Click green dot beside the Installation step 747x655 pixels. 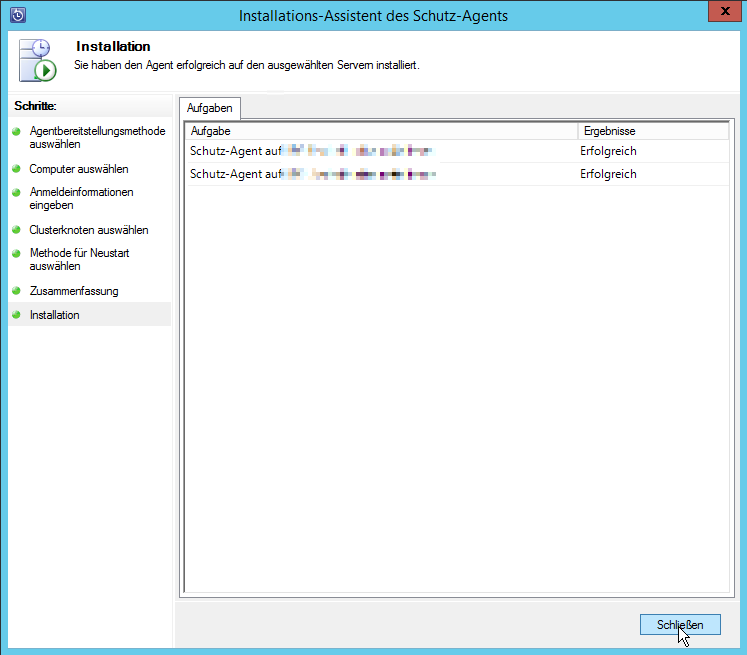click(16, 316)
